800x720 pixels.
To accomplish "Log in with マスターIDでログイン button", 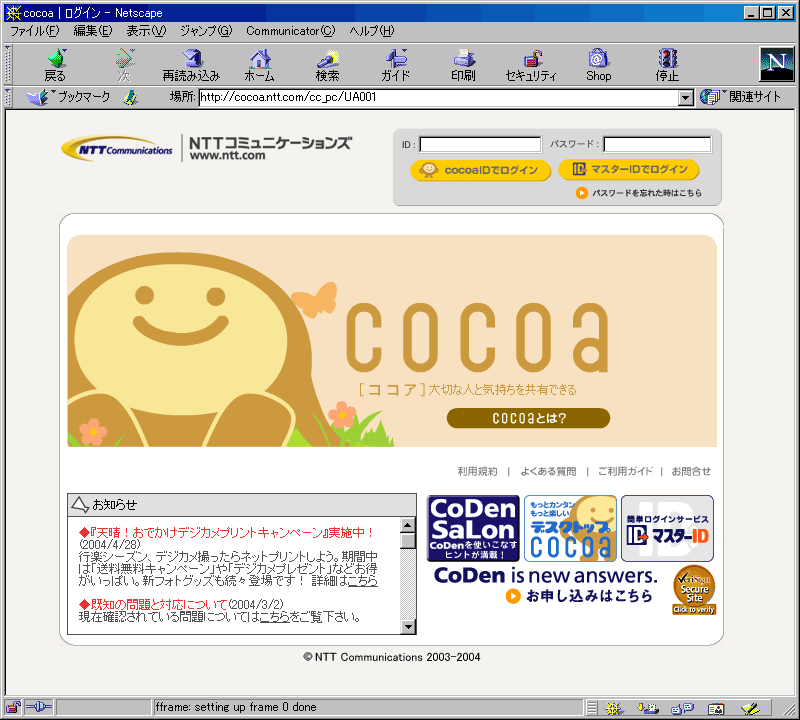I will click(629, 169).
